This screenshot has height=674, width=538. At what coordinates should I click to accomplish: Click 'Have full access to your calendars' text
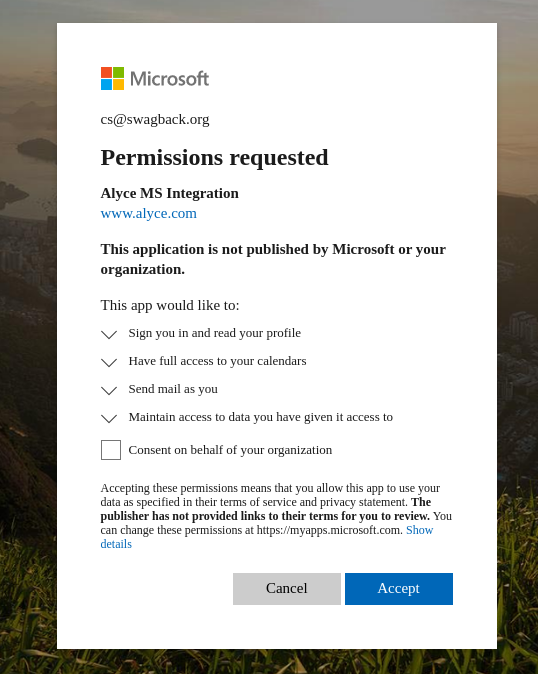217,361
